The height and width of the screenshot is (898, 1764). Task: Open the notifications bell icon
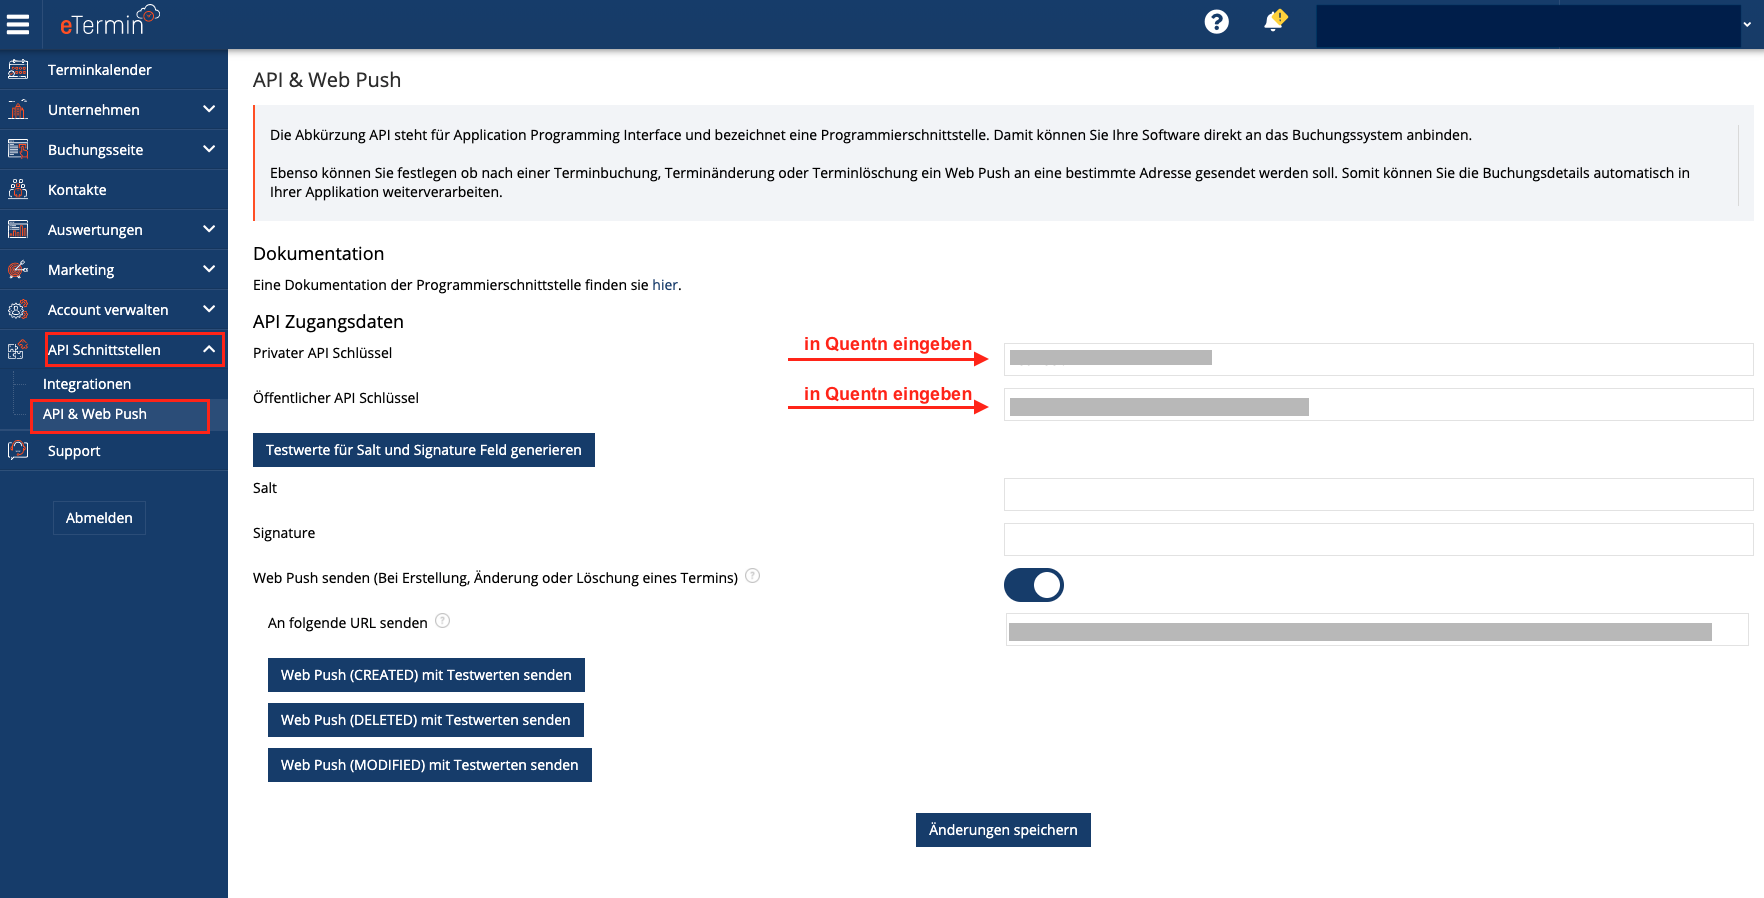[1274, 21]
